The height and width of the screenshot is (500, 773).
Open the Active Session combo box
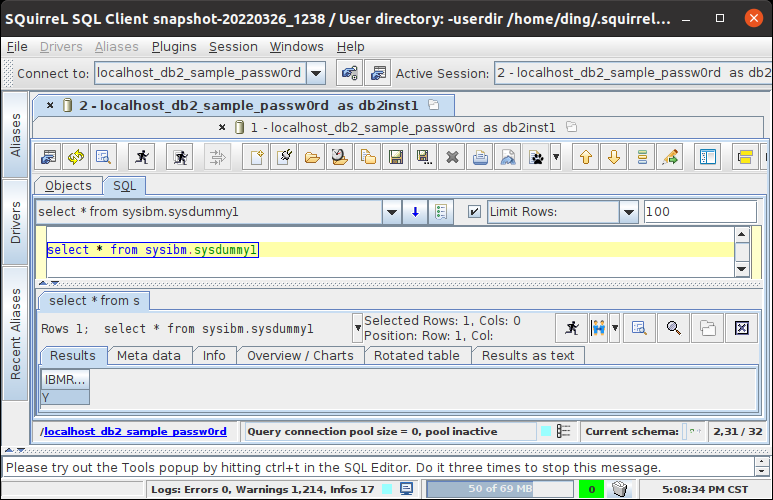pyautogui.click(x=633, y=73)
